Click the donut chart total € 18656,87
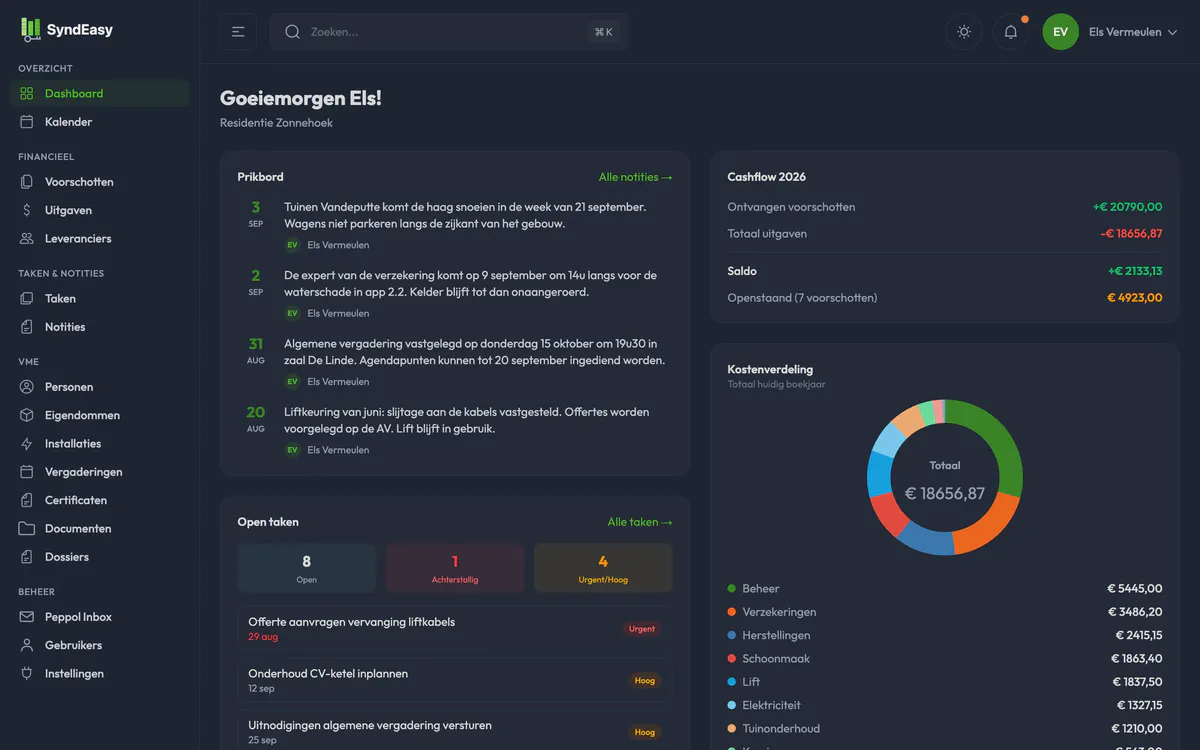Viewport: 1200px width, 750px height. (x=945, y=493)
